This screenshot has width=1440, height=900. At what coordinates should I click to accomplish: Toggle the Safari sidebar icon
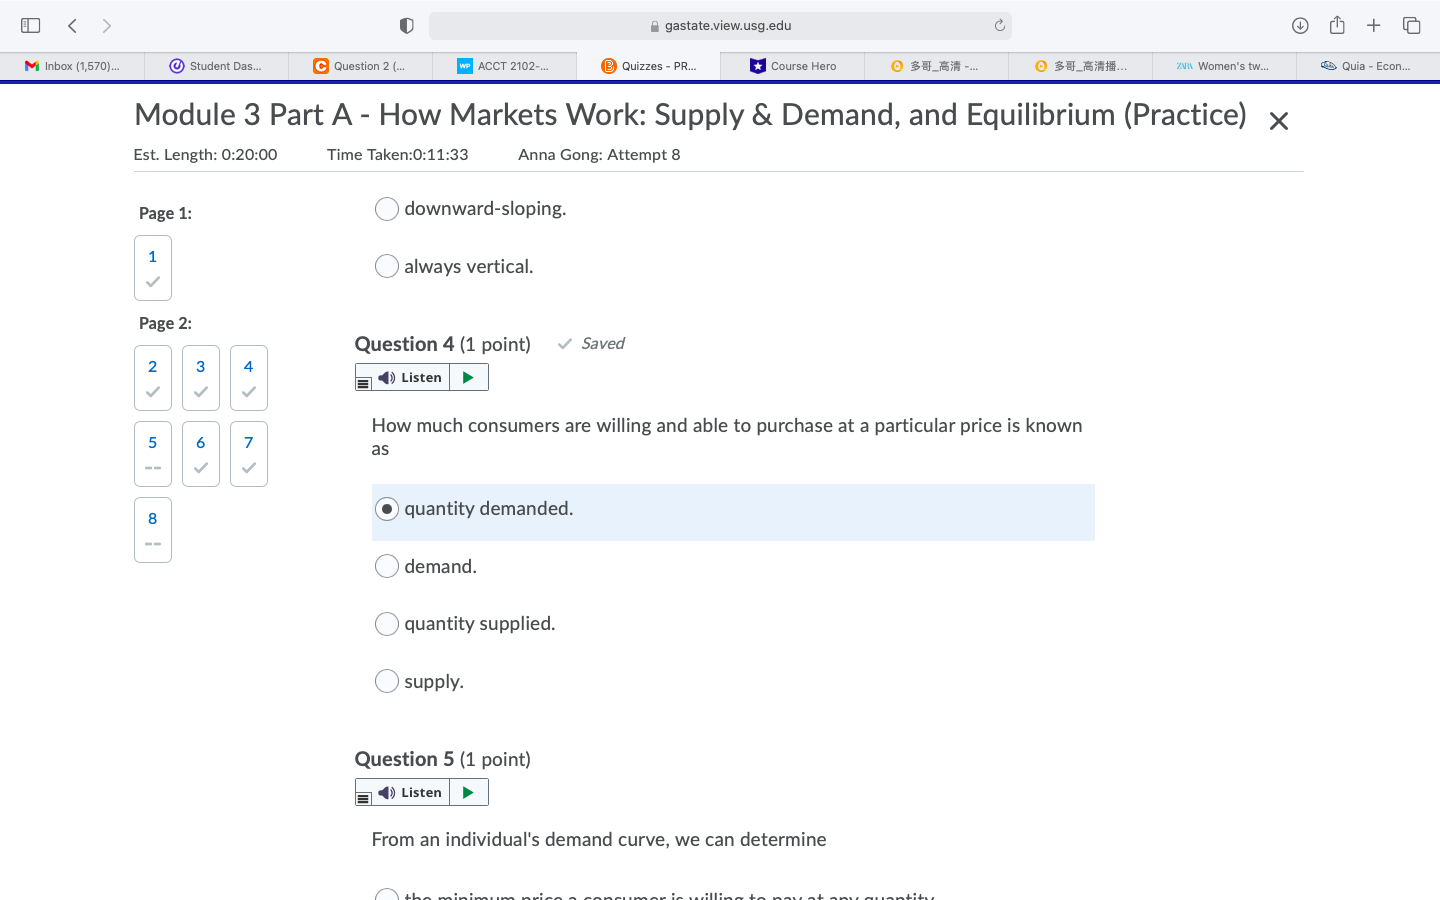[x=30, y=25]
